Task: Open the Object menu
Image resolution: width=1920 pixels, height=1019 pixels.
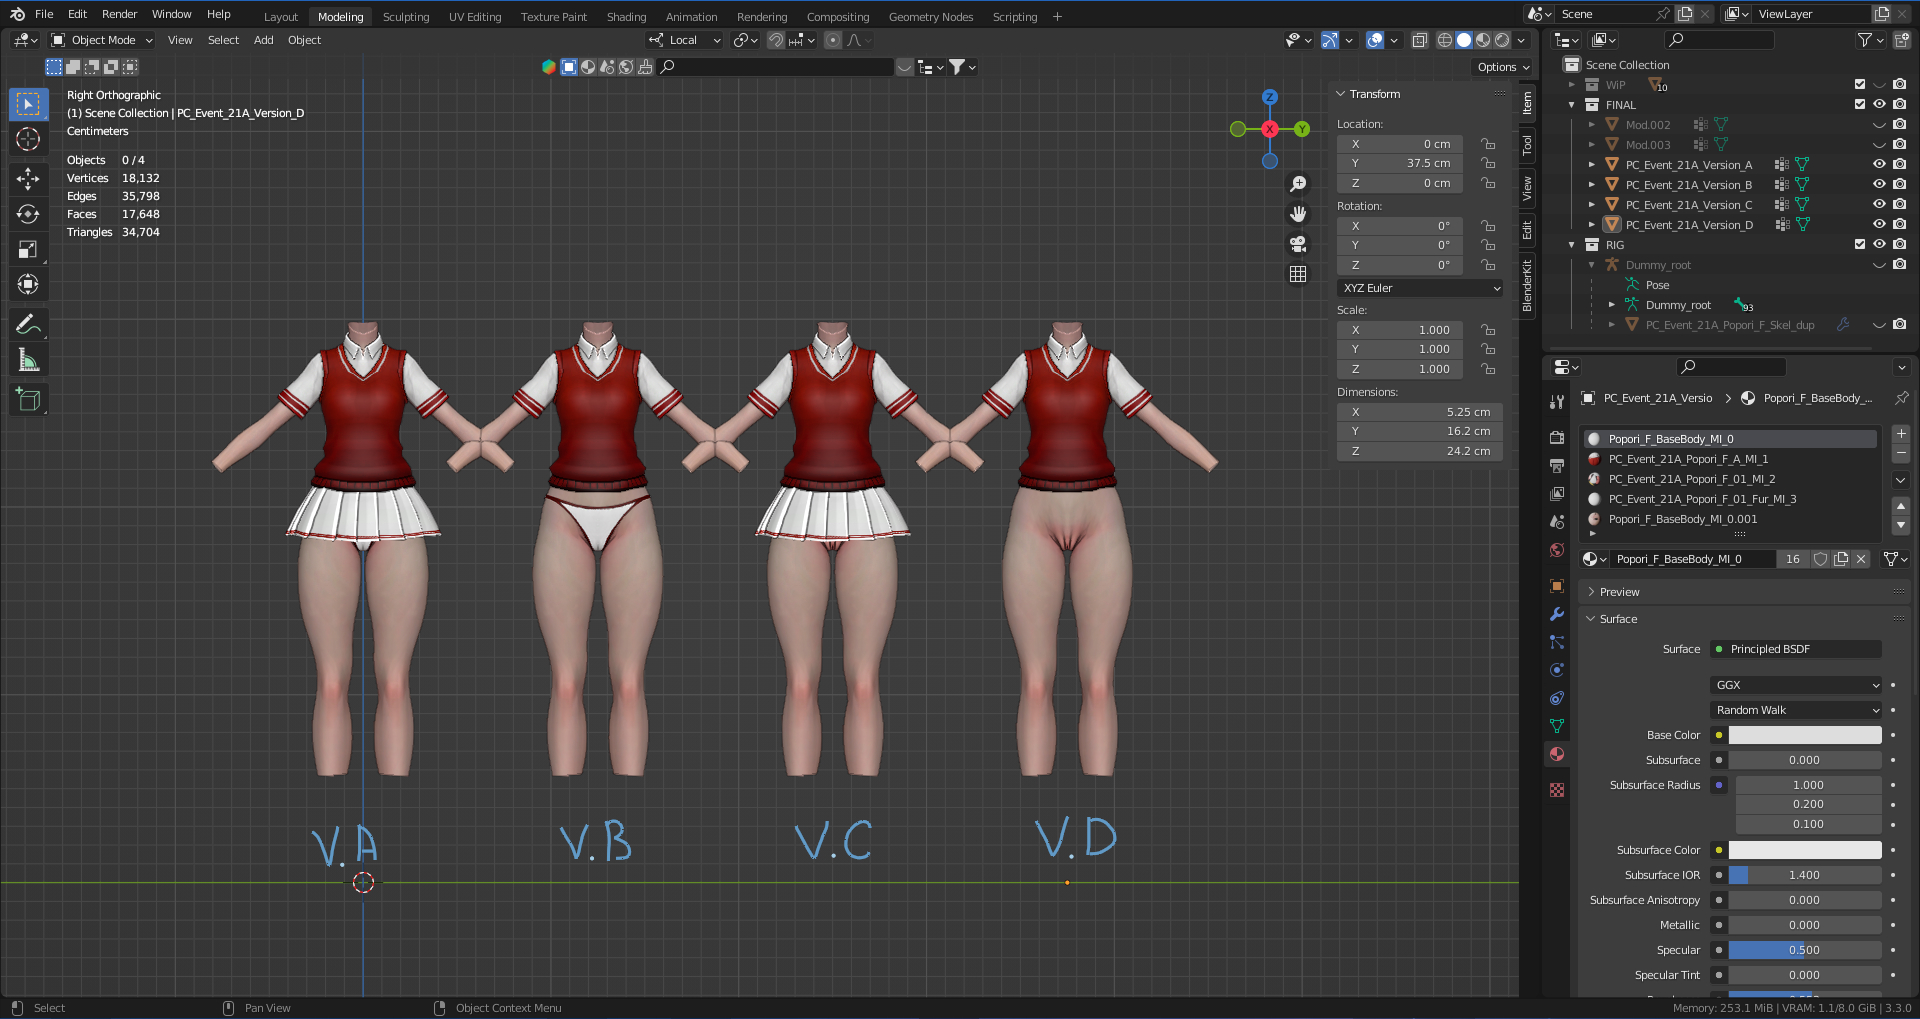Action: tap(304, 40)
